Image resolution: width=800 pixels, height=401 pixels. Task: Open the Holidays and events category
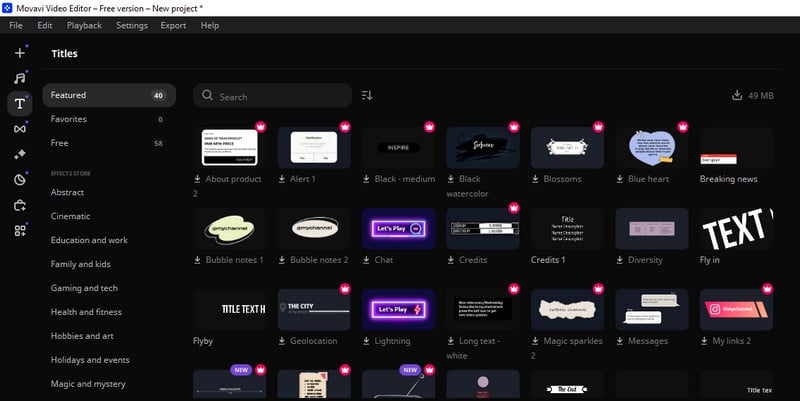(x=90, y=360)
